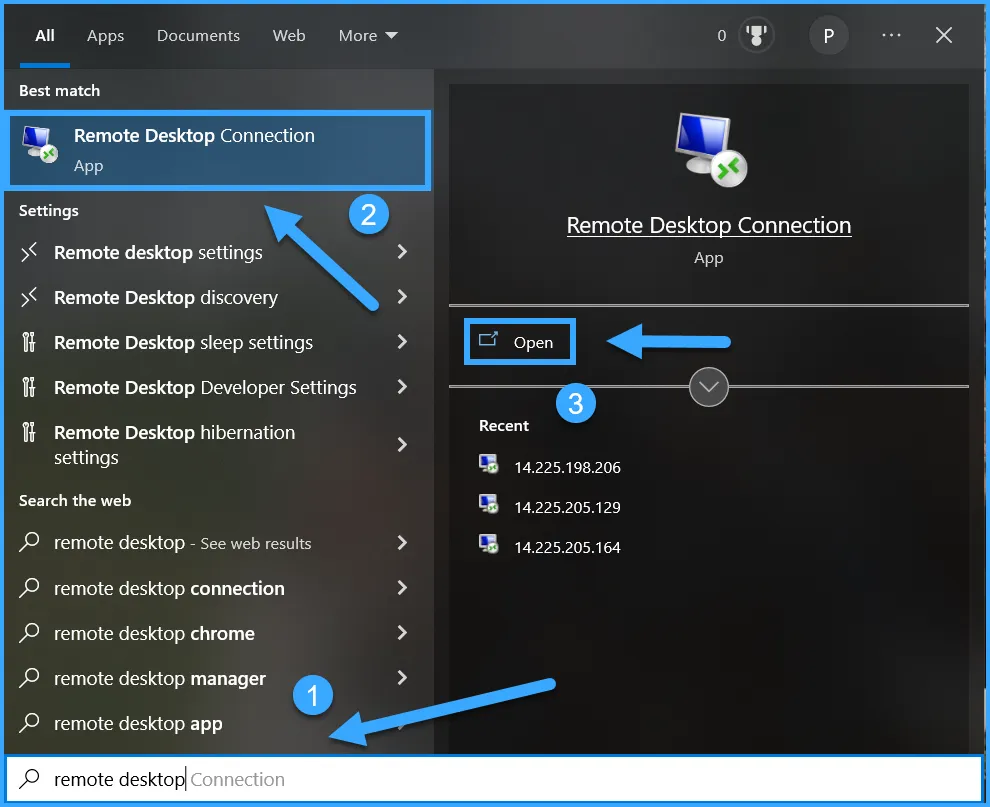This screenshot has height=807, width=990.
Task: Expand the remote desktop manager suggestion chevron
Action: pyautogui.click(x=401, y=678)
